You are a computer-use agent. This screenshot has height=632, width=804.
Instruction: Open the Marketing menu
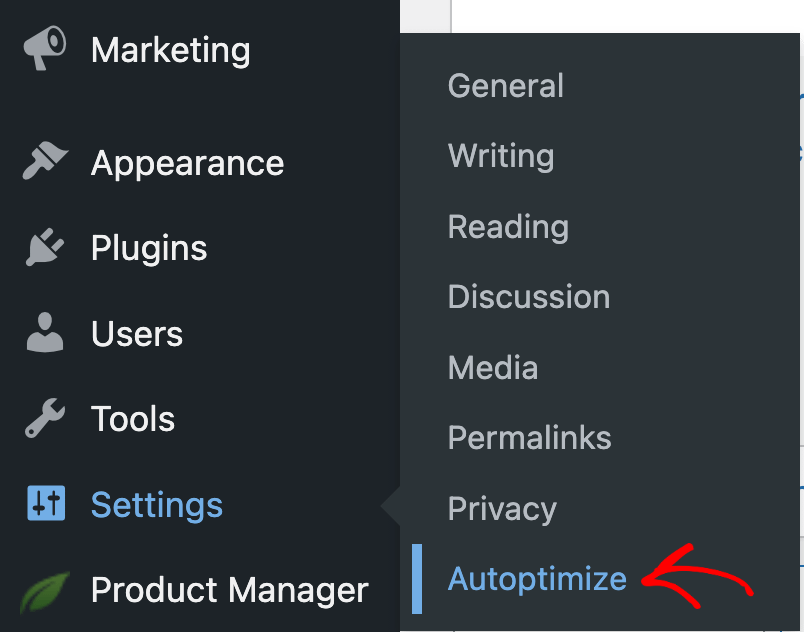(170, 50)
